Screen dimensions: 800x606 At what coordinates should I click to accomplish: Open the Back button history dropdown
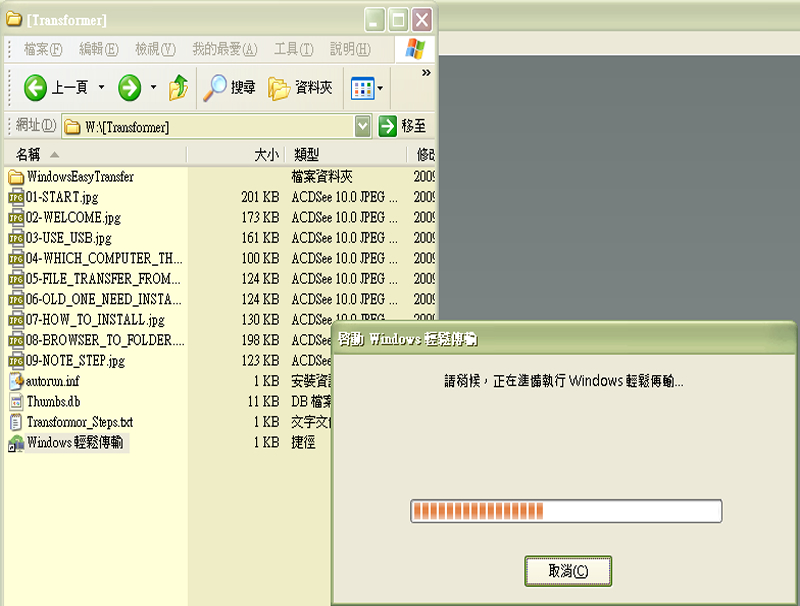101,87
